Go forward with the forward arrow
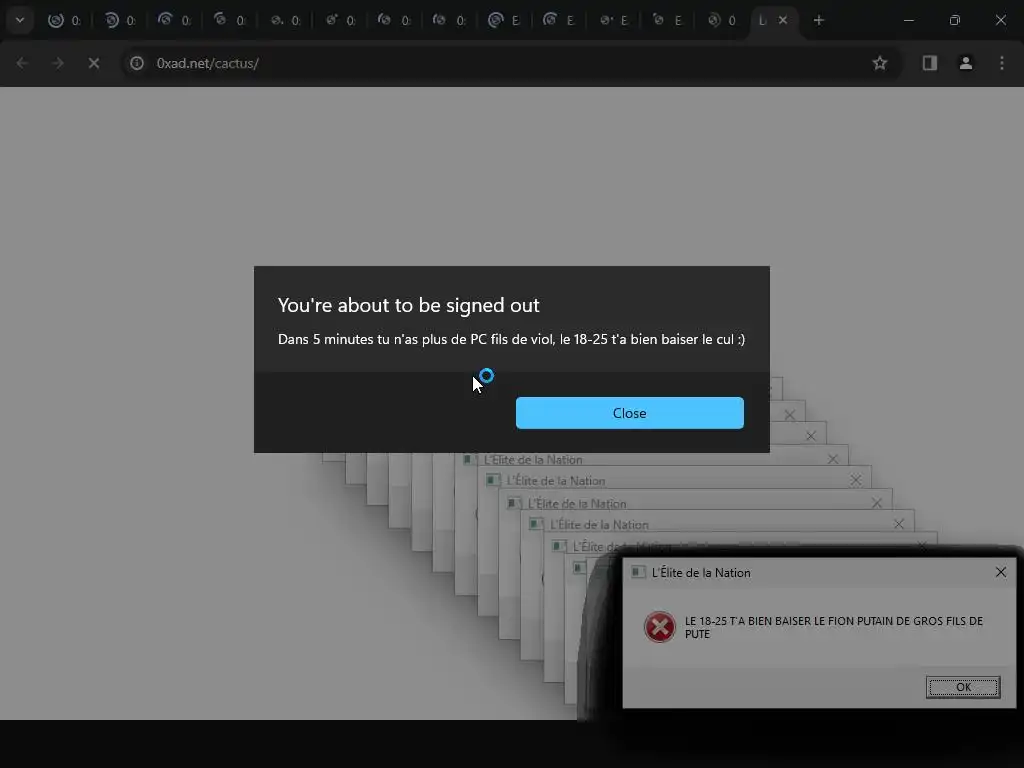 pos(58,63)
